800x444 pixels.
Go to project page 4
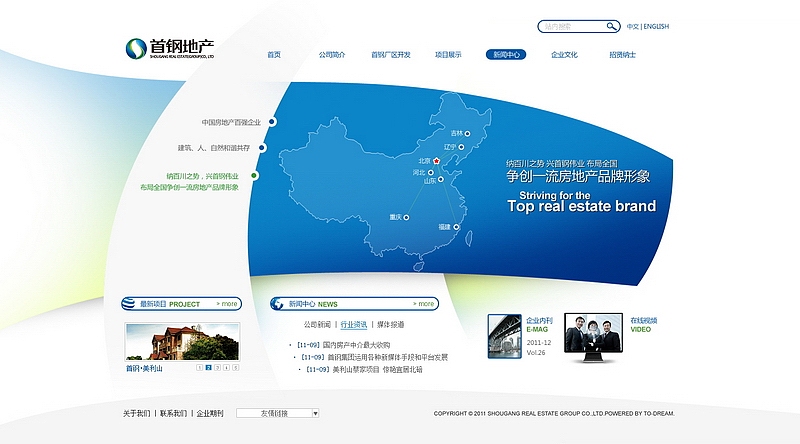pyautogui.click(x=227, y=367)
